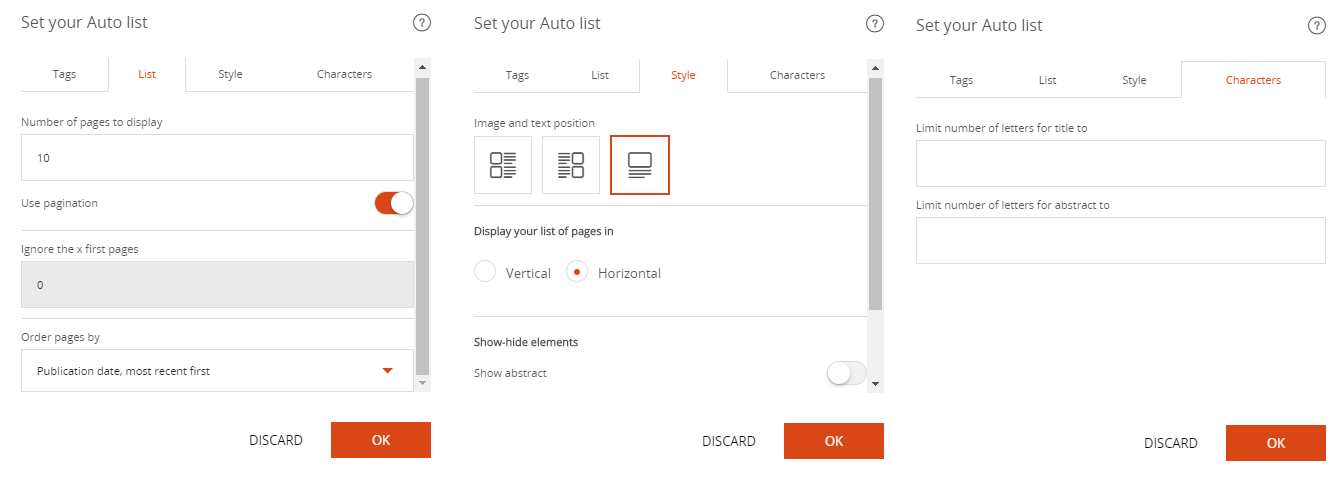The image size is (1333, 479).
Task: Select image-left with text-right layout icon
Action: pyautogui.click(x=503, y=165)
